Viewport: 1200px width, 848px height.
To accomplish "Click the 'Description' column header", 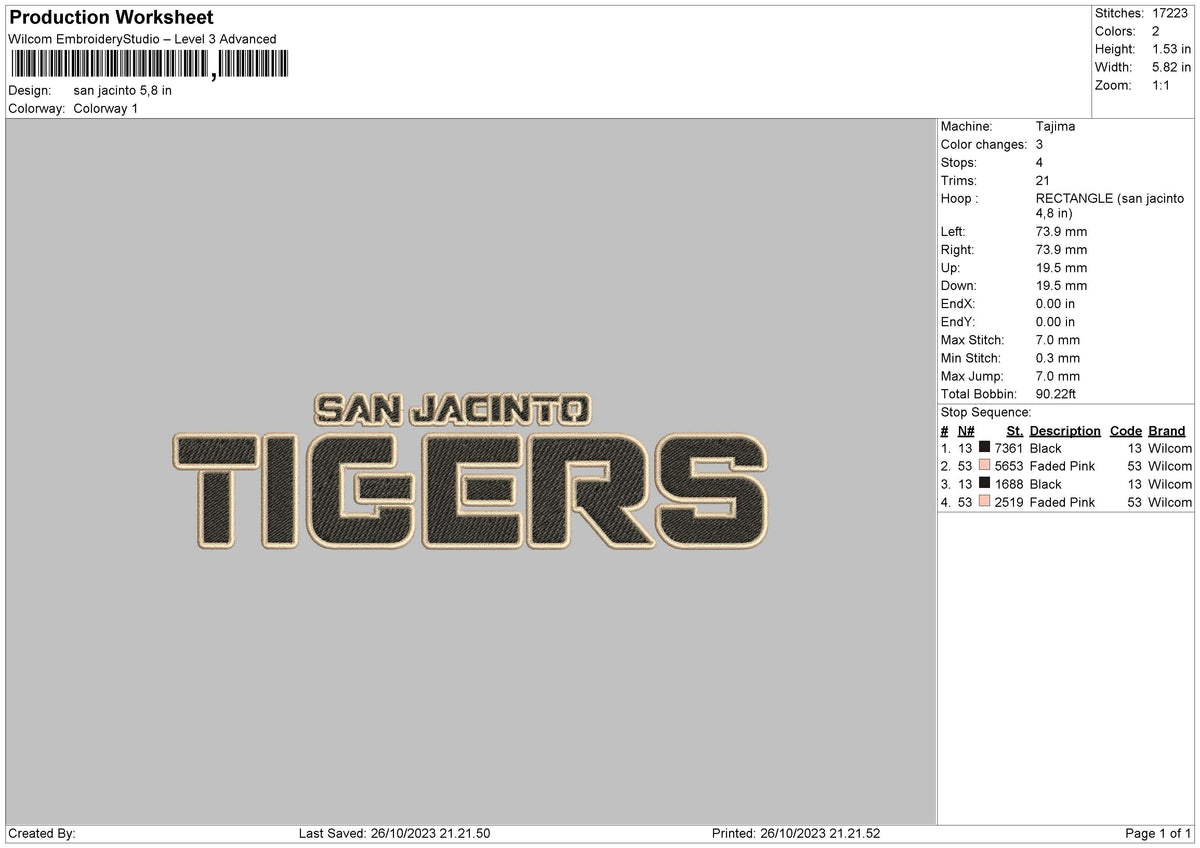I will click(1065, 431).
